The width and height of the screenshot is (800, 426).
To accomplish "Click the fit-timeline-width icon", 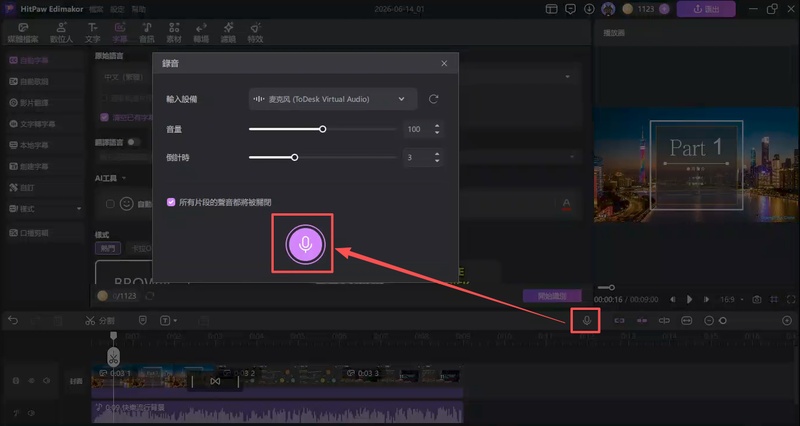I will click(x=686, y=320).
